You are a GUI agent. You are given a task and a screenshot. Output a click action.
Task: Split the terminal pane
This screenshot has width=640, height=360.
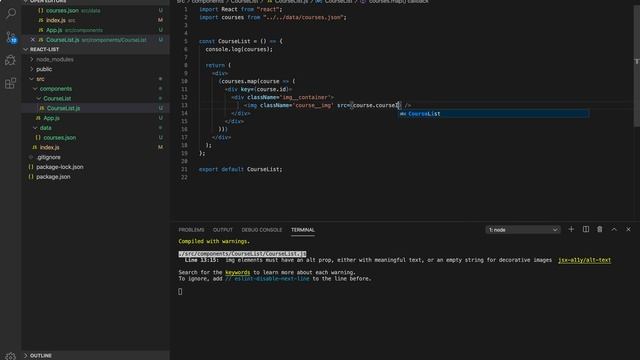pos(586,229)
